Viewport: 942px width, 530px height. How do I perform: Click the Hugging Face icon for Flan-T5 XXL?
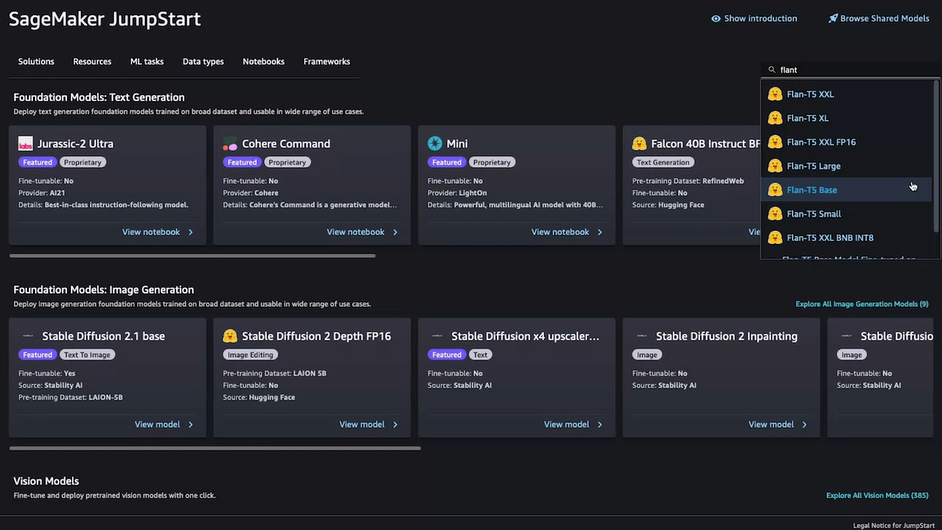pos(775,94)
